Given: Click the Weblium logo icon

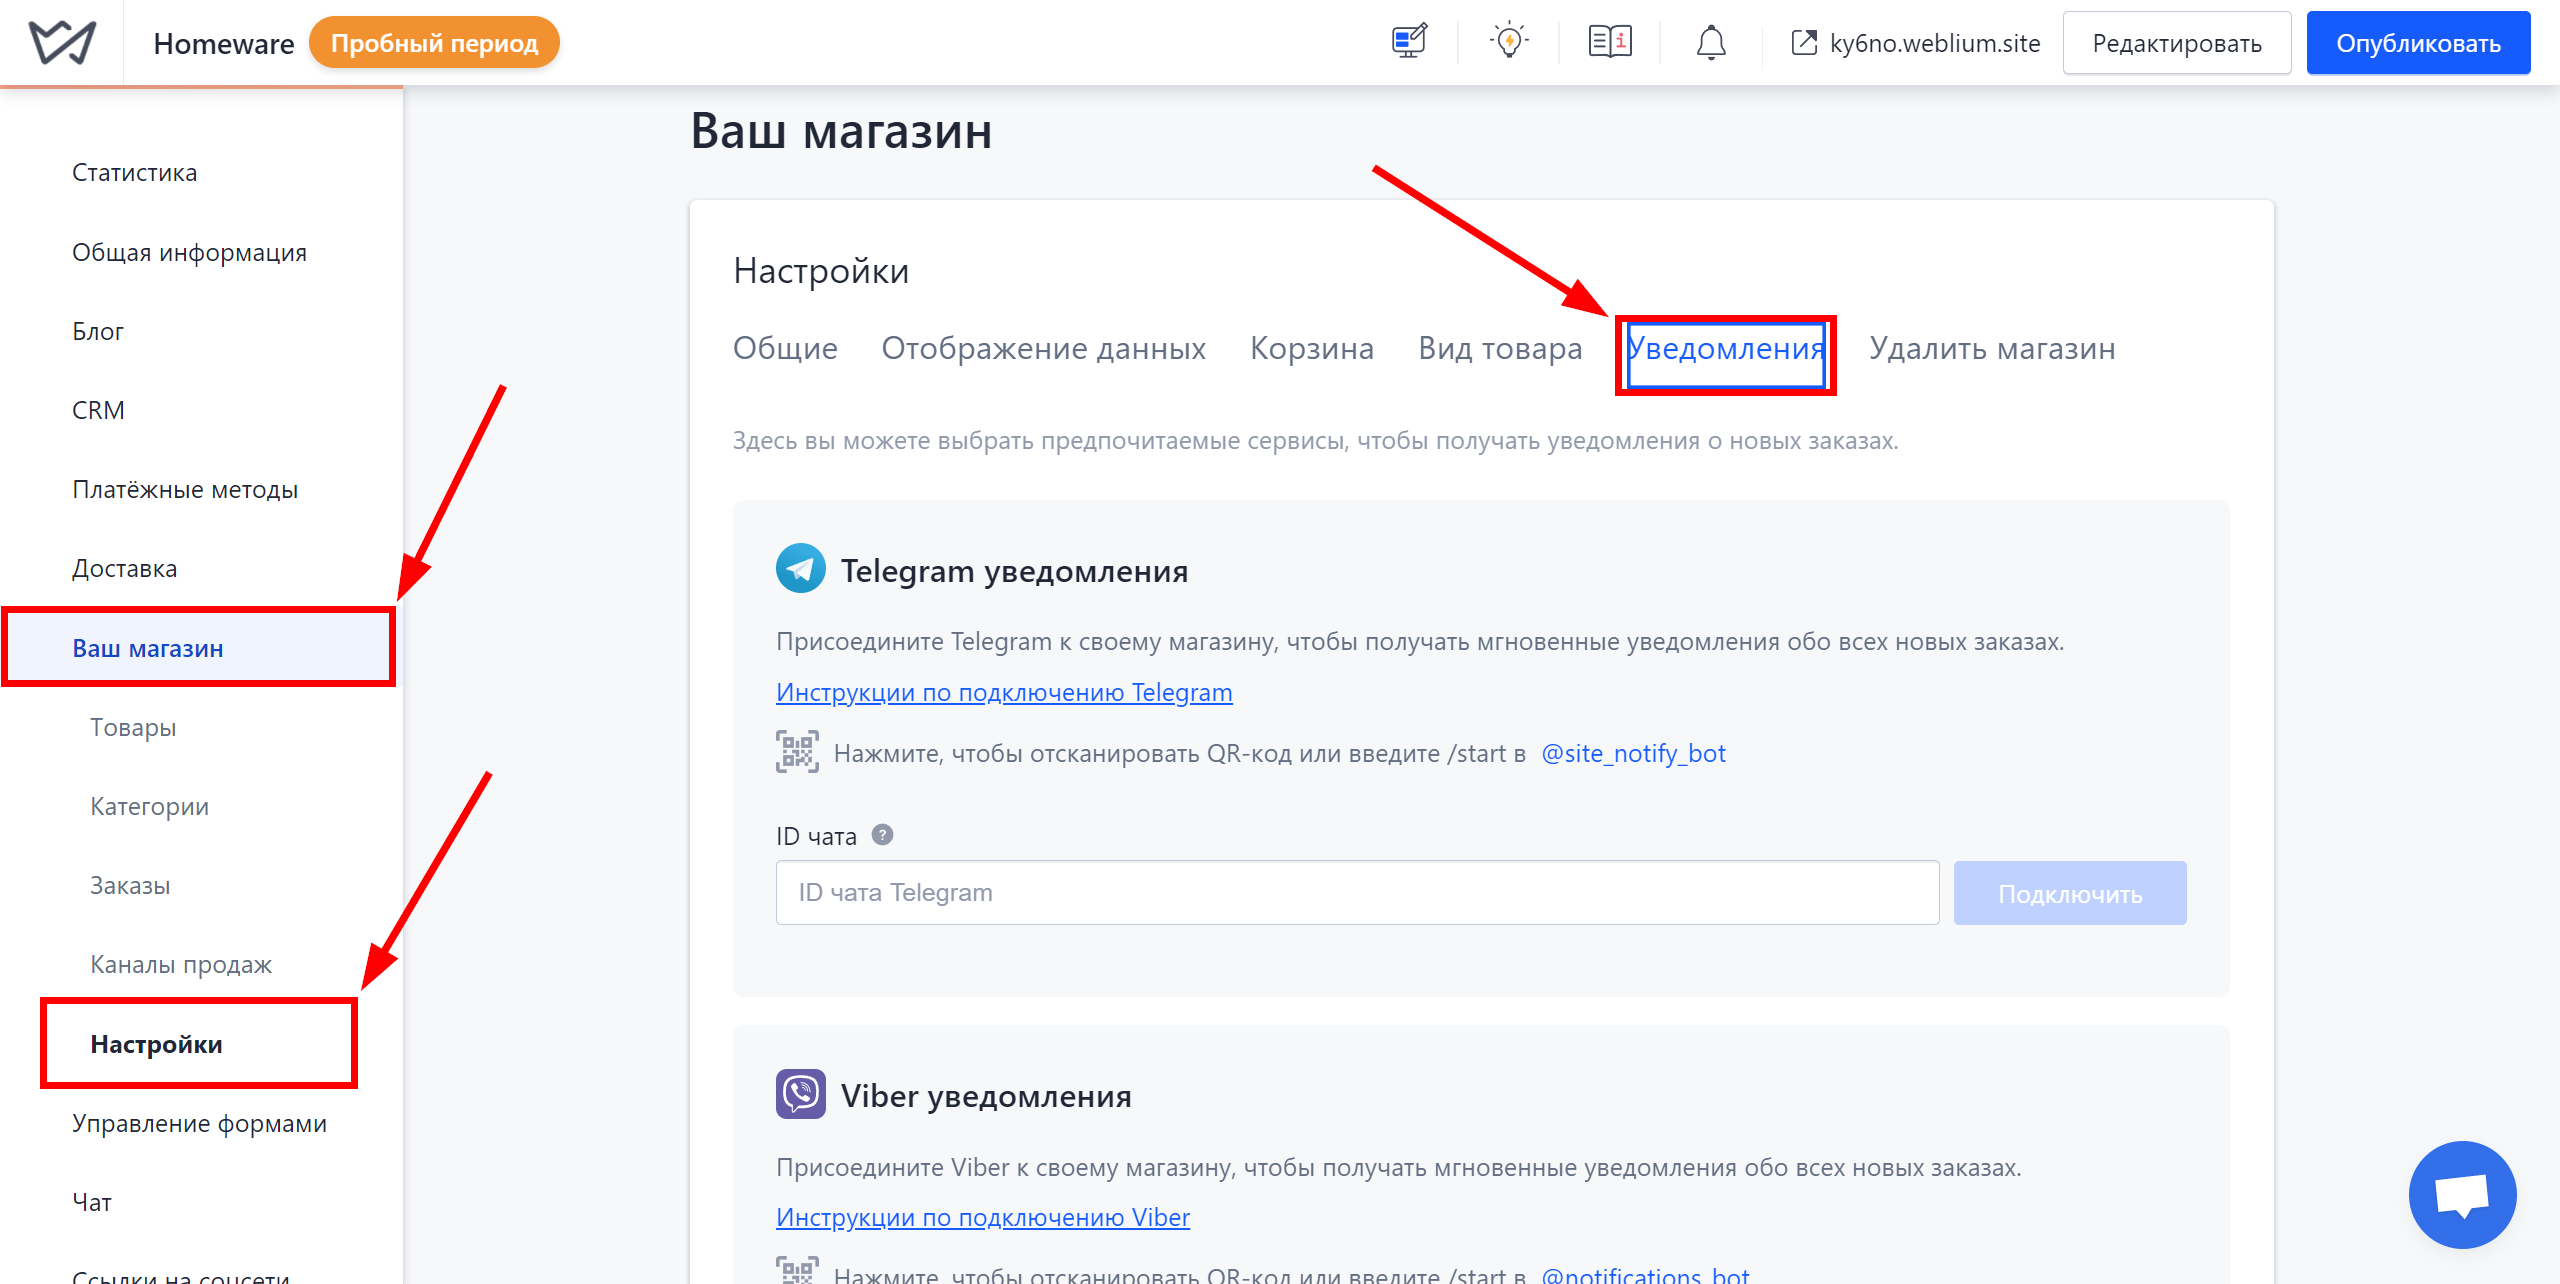Looking at the screenshot, I should (62, 43).
